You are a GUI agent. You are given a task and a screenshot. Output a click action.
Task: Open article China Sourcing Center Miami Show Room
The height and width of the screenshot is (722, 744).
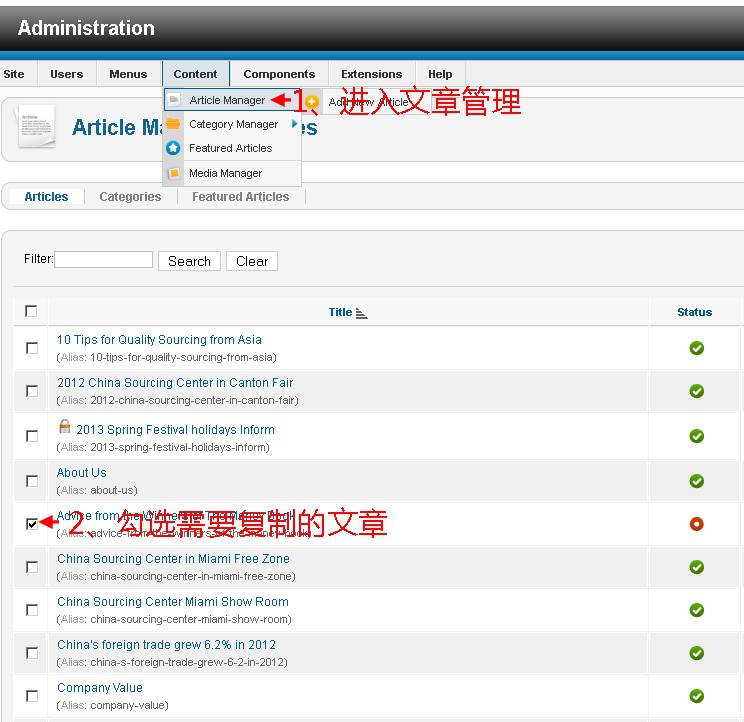click(173, 602)
